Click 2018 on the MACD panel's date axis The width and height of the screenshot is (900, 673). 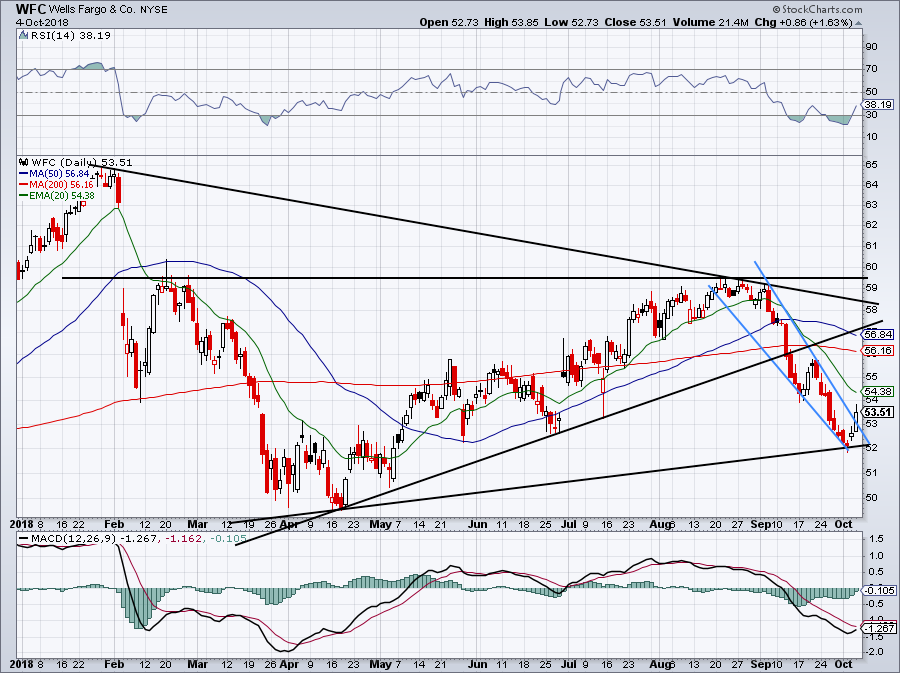[23, 664]
